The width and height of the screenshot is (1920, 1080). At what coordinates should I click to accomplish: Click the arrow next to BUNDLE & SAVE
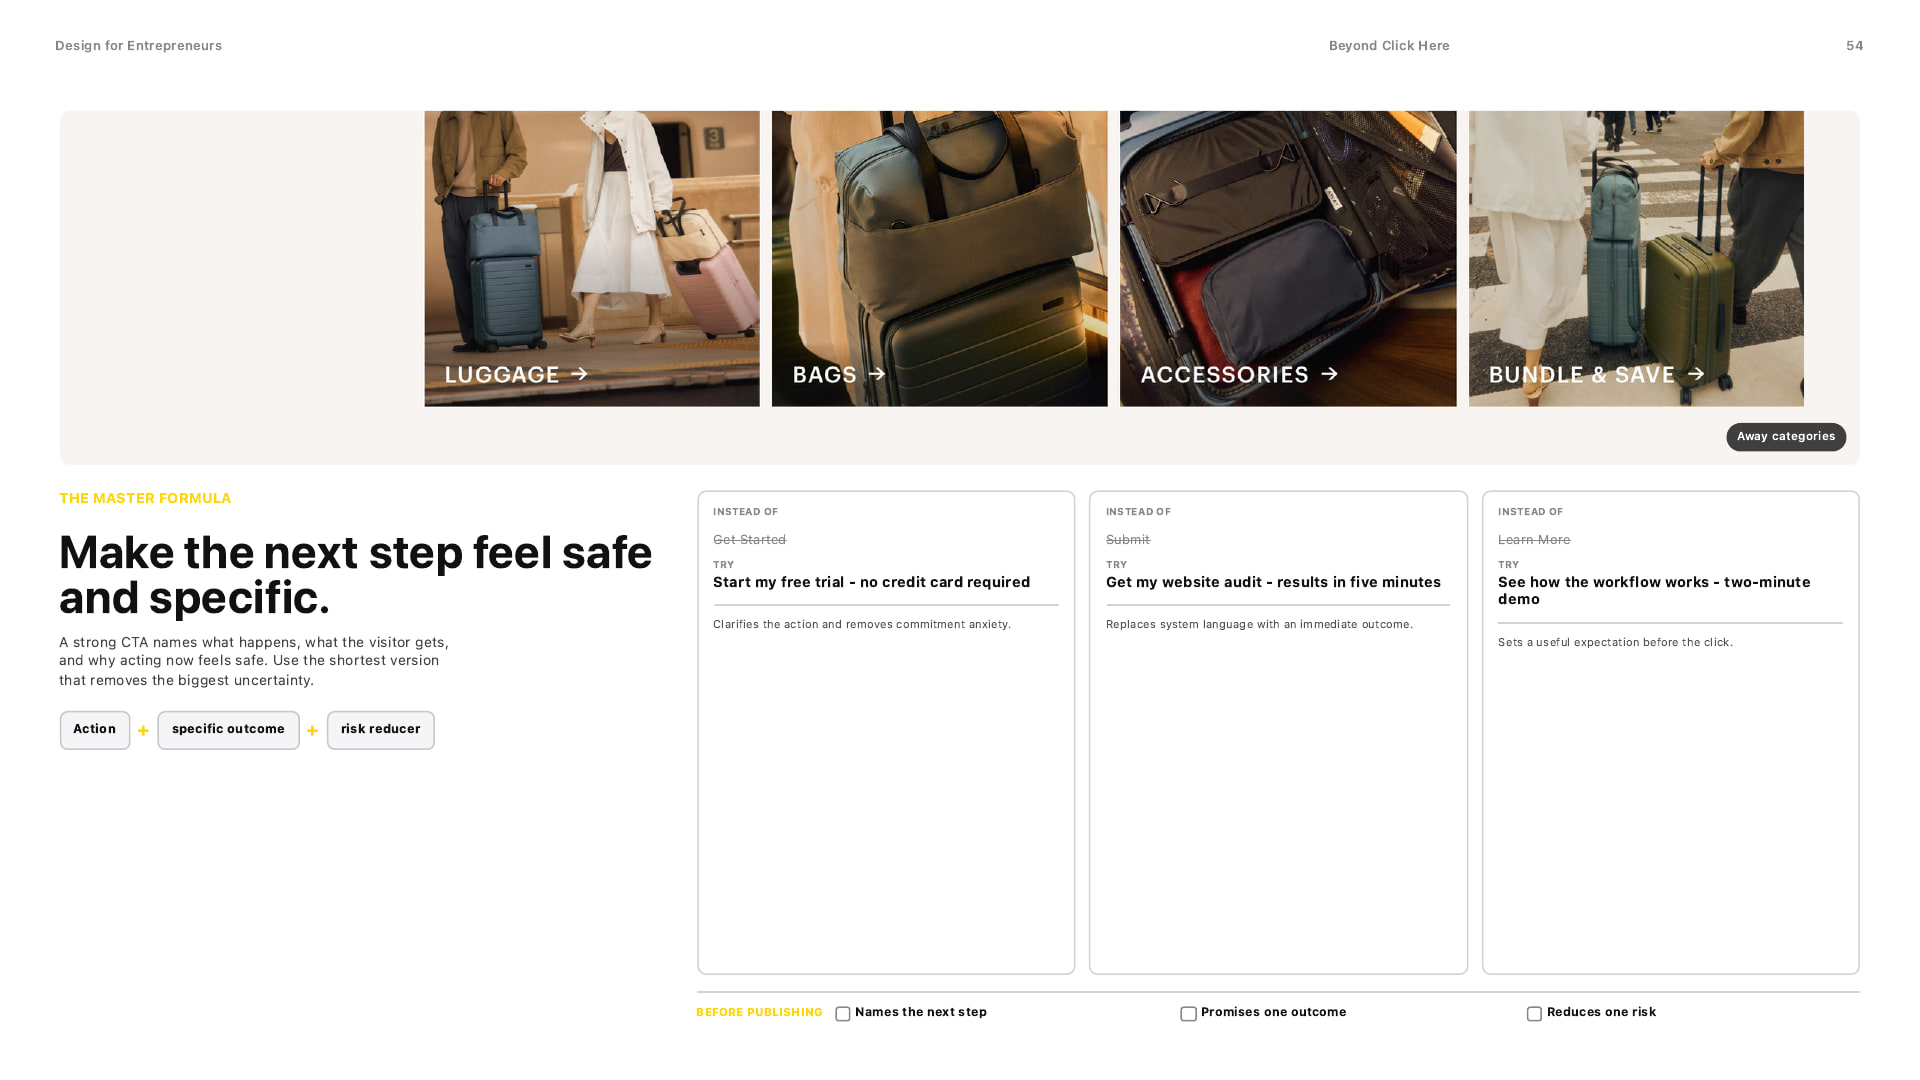tap(1696, 374)
